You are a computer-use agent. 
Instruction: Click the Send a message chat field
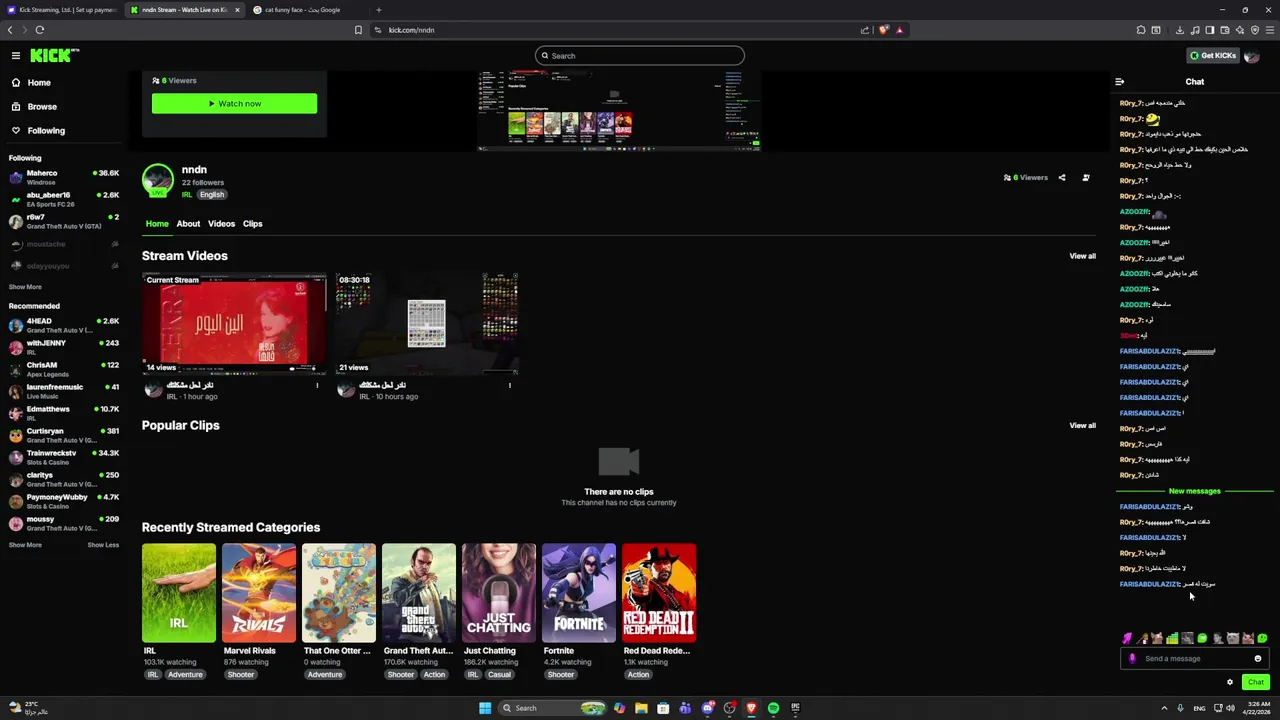pyautogui.click(x=1195, y=659)
